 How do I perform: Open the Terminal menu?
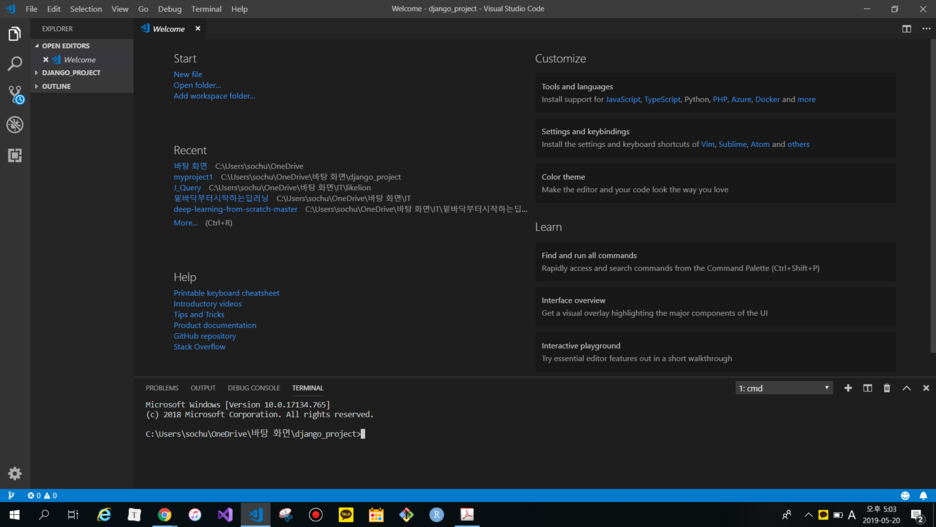(x=206, y=9)
